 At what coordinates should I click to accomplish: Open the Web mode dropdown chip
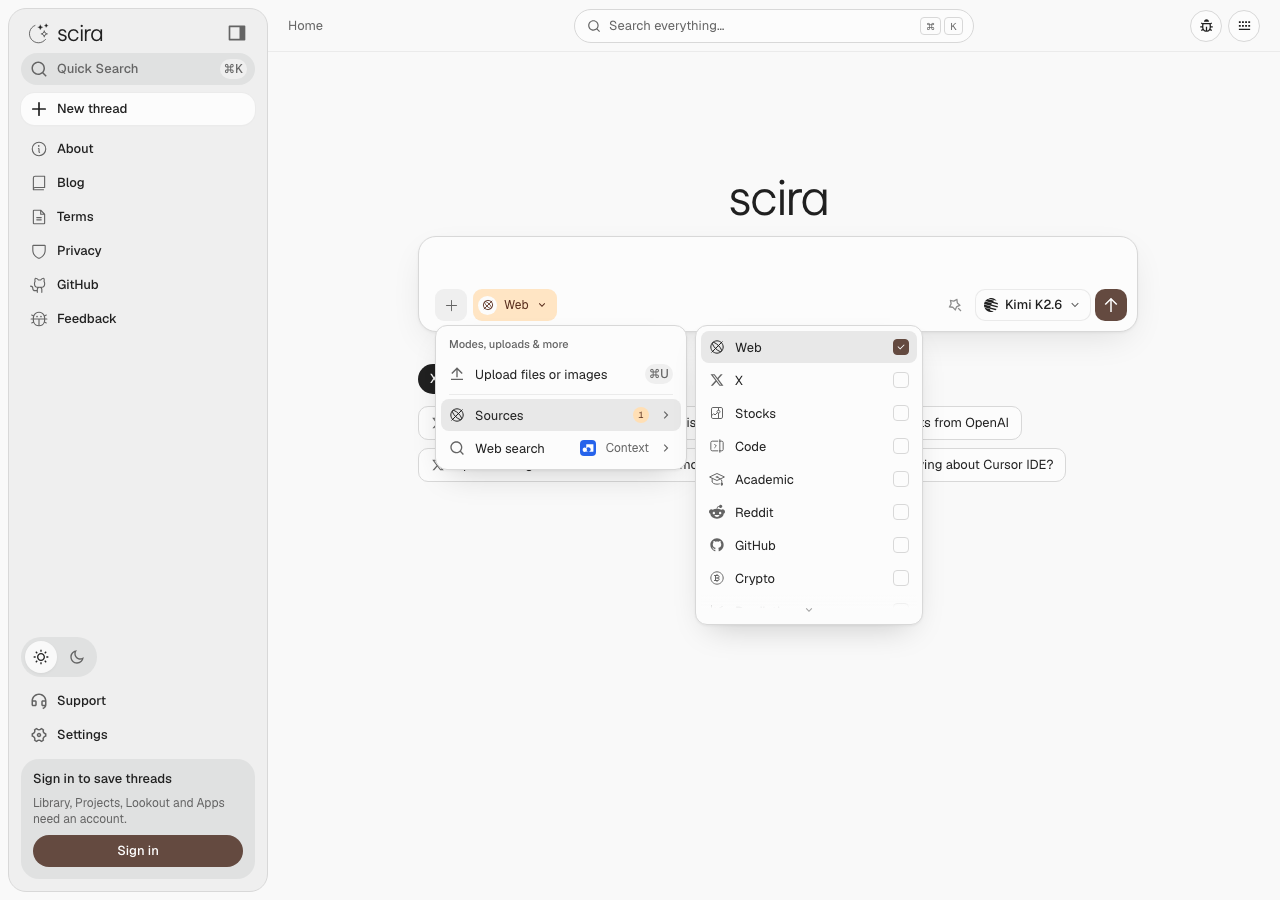click(515, 305)
